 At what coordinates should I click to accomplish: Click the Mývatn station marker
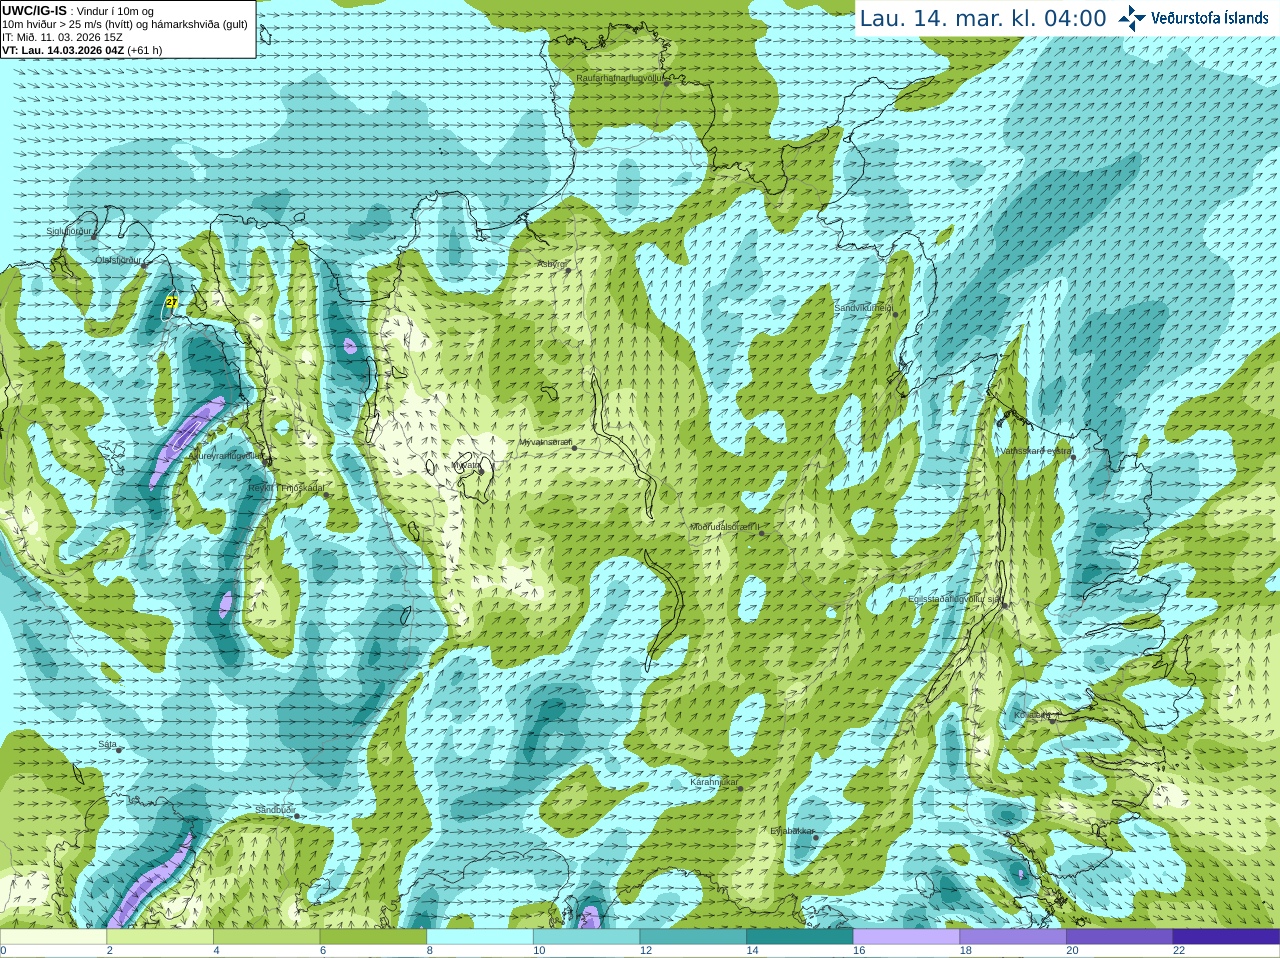click(484, 470)
